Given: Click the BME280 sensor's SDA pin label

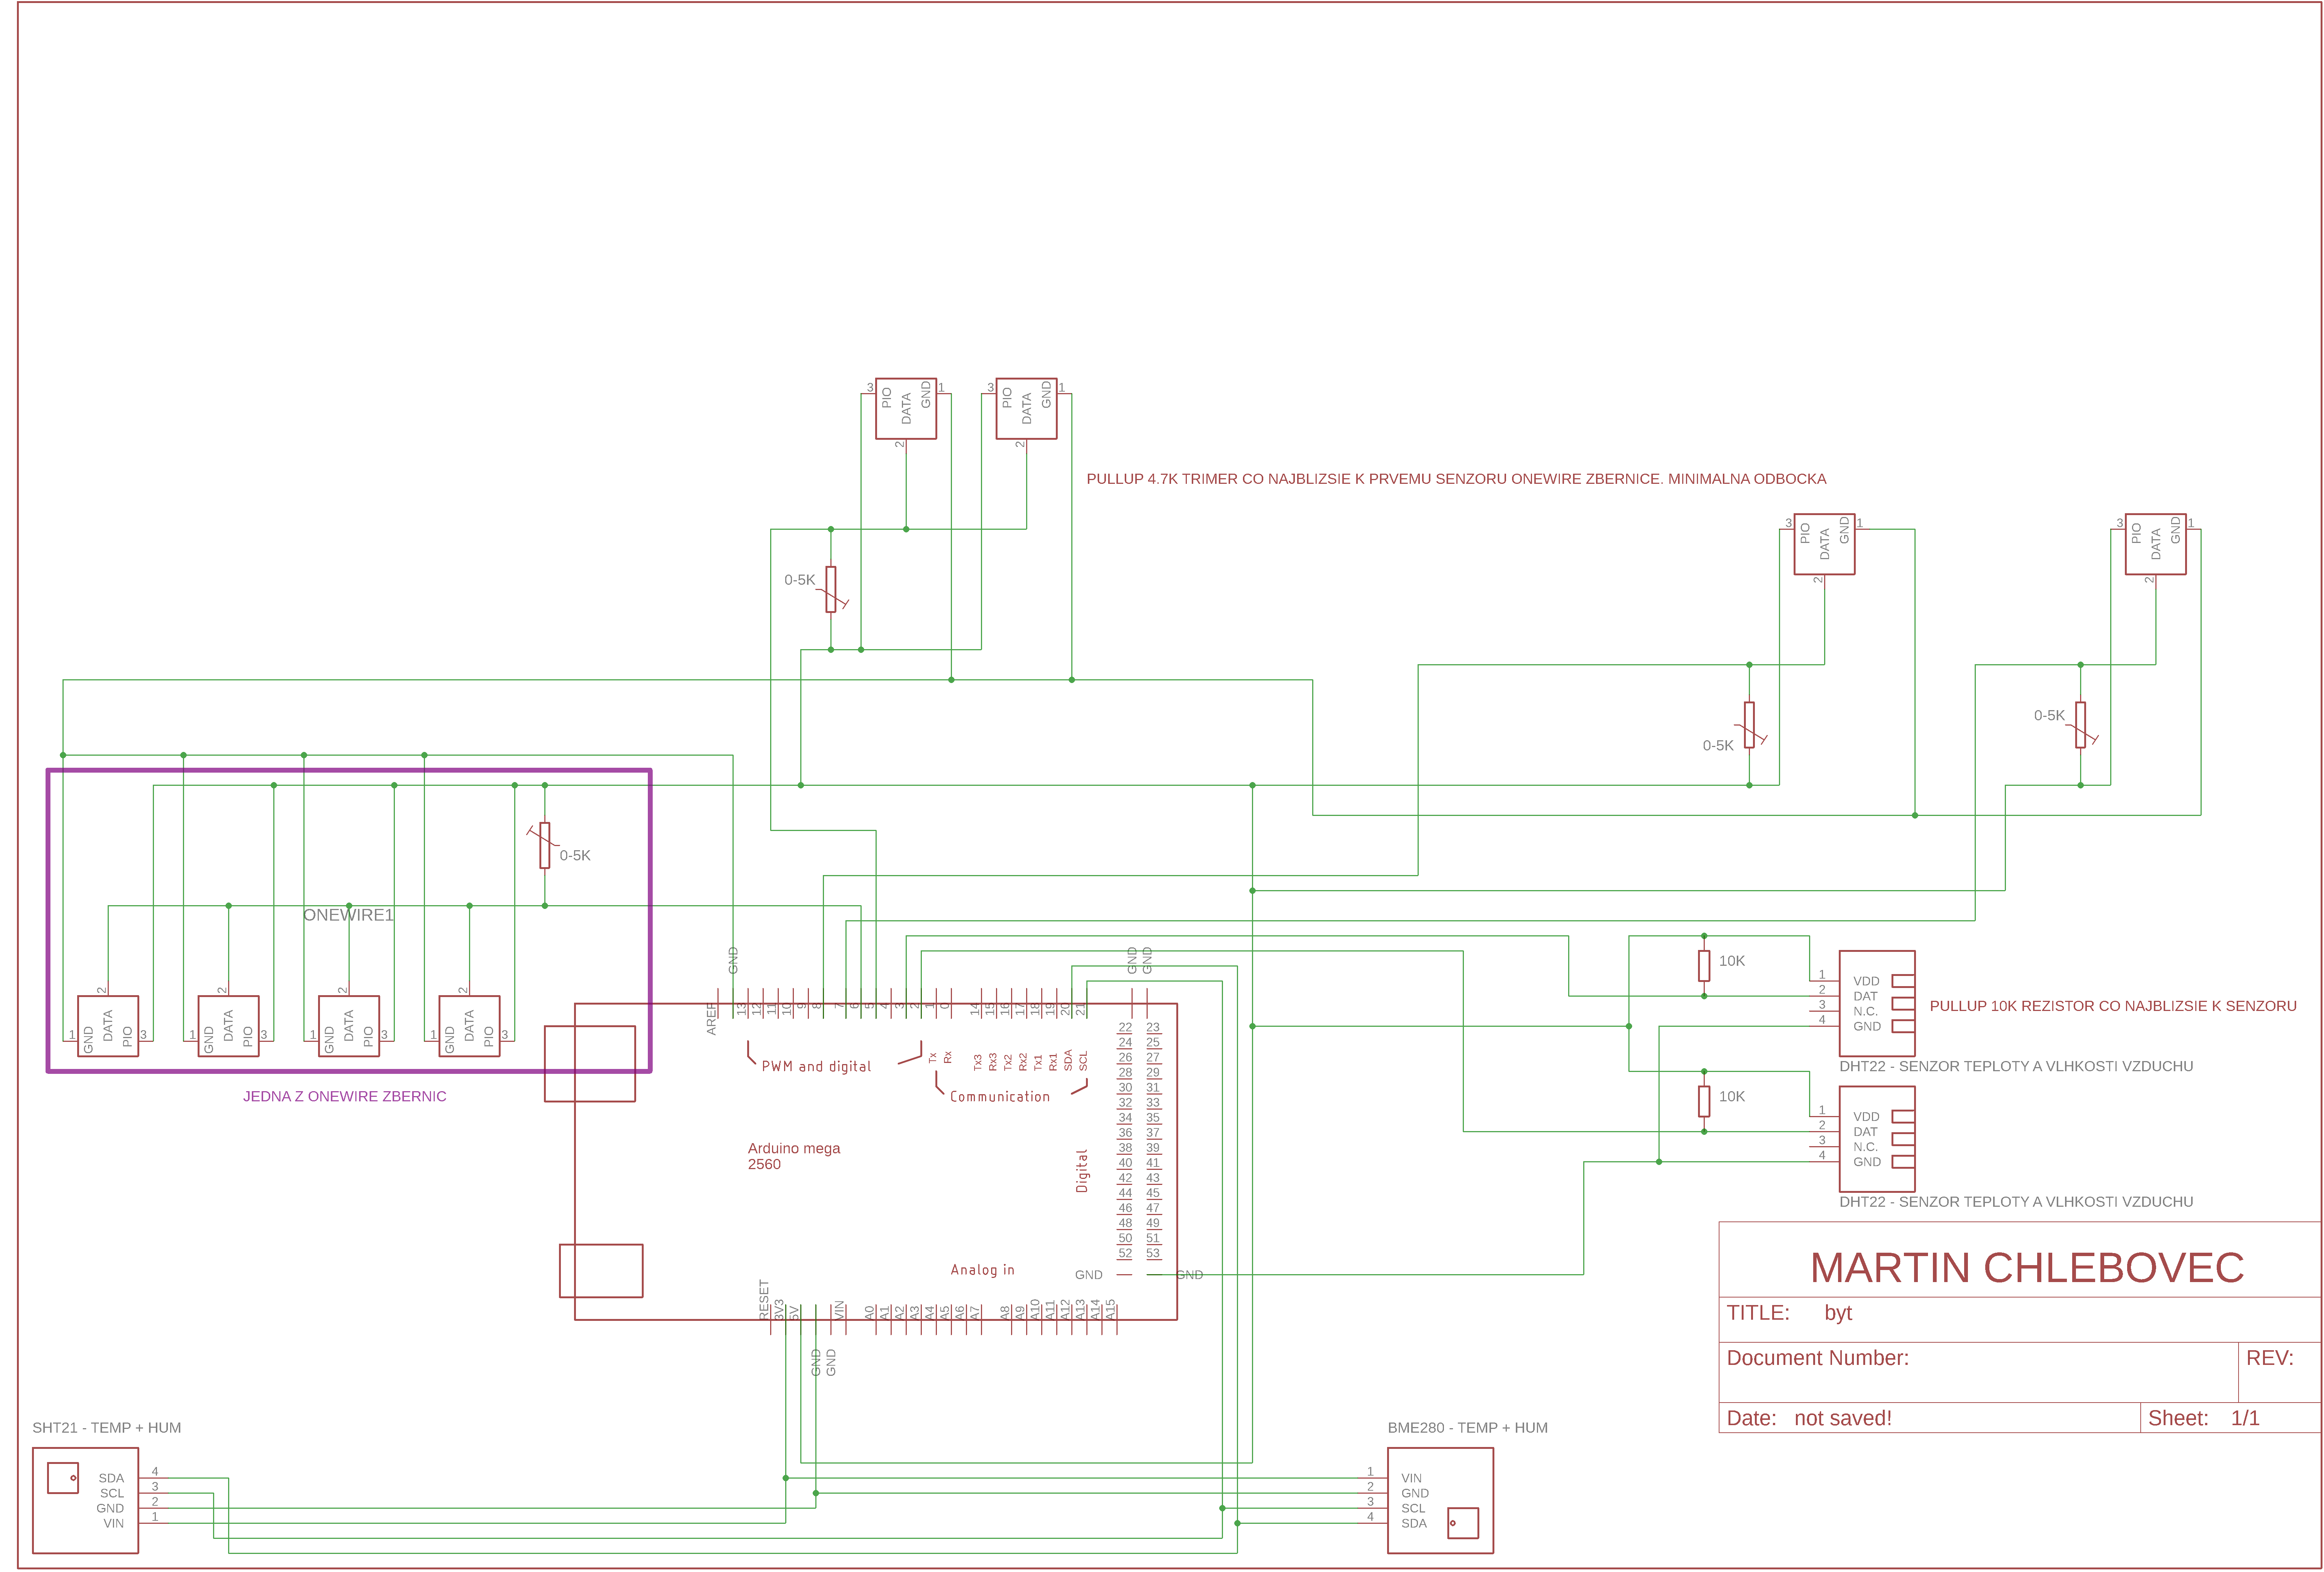Looking at the screenshot, I should click(1414, 1523).
